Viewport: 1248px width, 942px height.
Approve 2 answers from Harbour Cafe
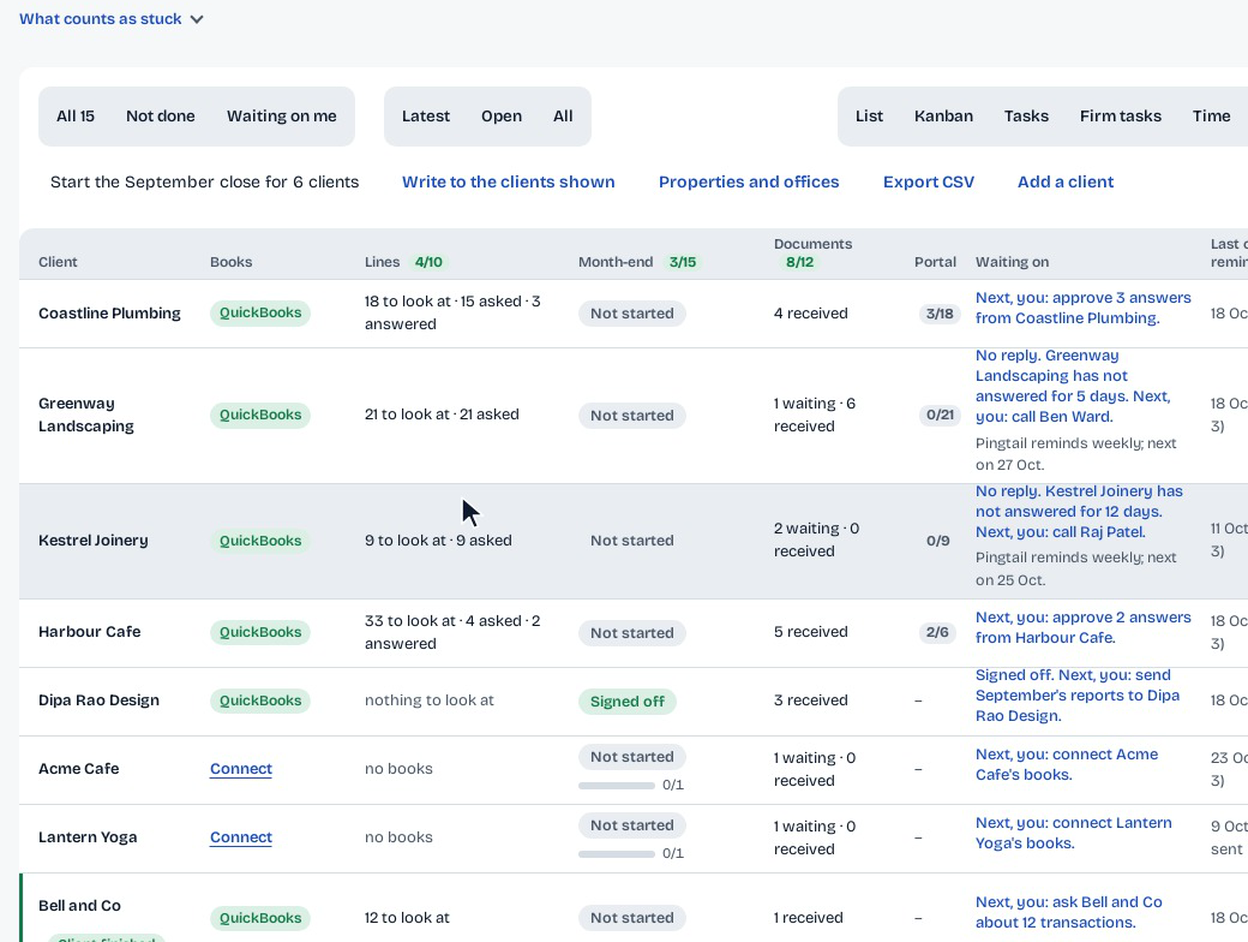(1083, 628)
